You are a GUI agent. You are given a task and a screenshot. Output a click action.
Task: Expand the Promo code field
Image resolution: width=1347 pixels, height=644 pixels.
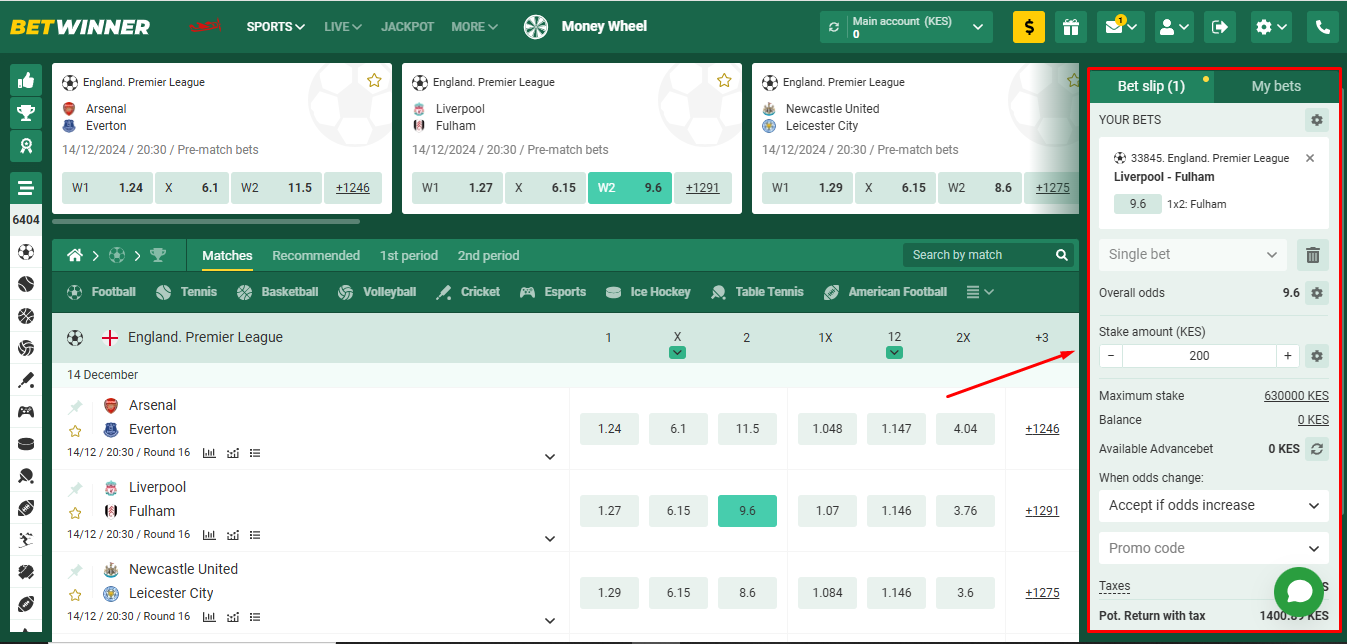pyautogui.click(x=1213, y=548)
